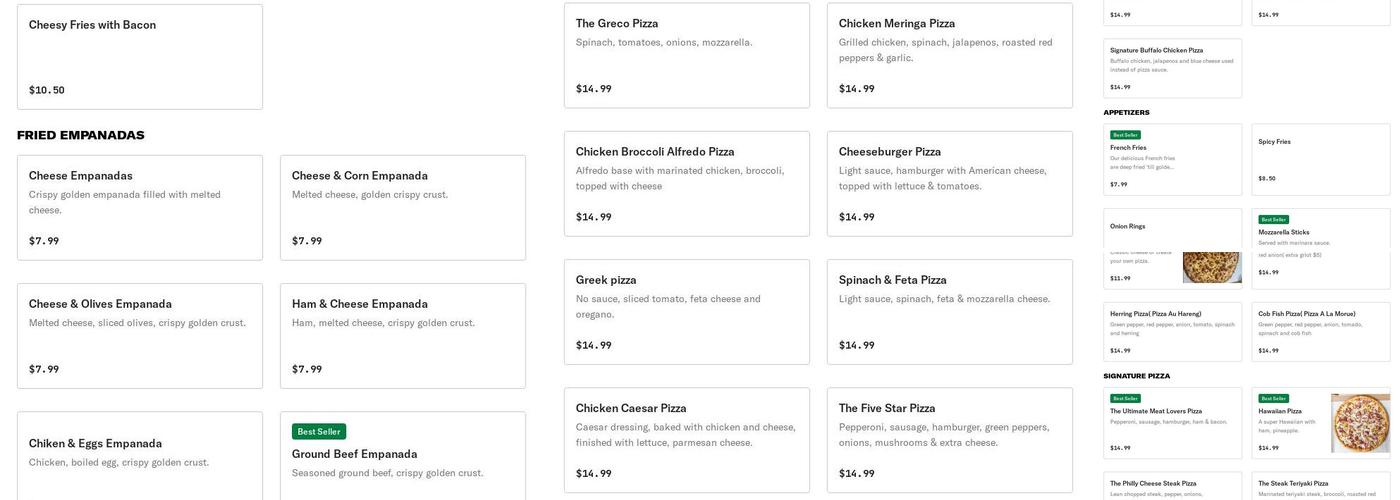Select The Ultimate Meat Lovers Pizza
Image resolution: width=1400 pixels, height=500 pixels.
(1172, 423)
